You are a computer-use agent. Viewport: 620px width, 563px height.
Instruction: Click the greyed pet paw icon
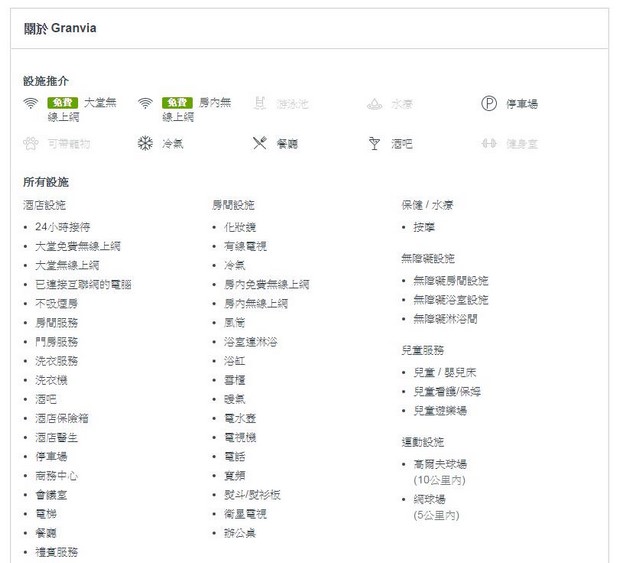[30, 143]
